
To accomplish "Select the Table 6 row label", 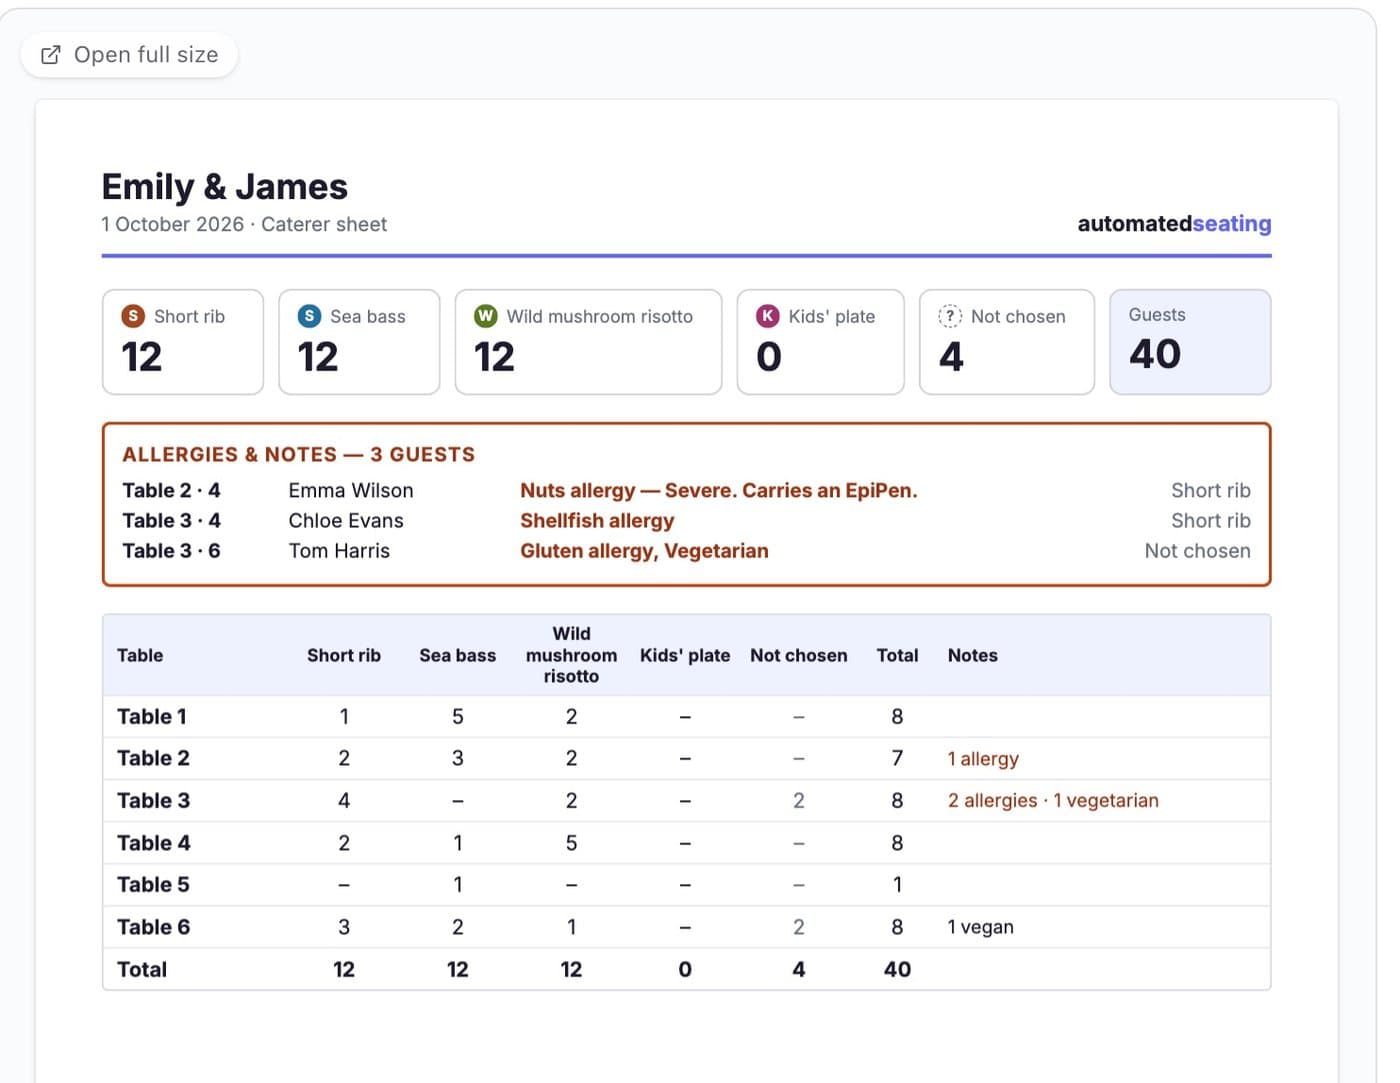I will tap(153, 927).
